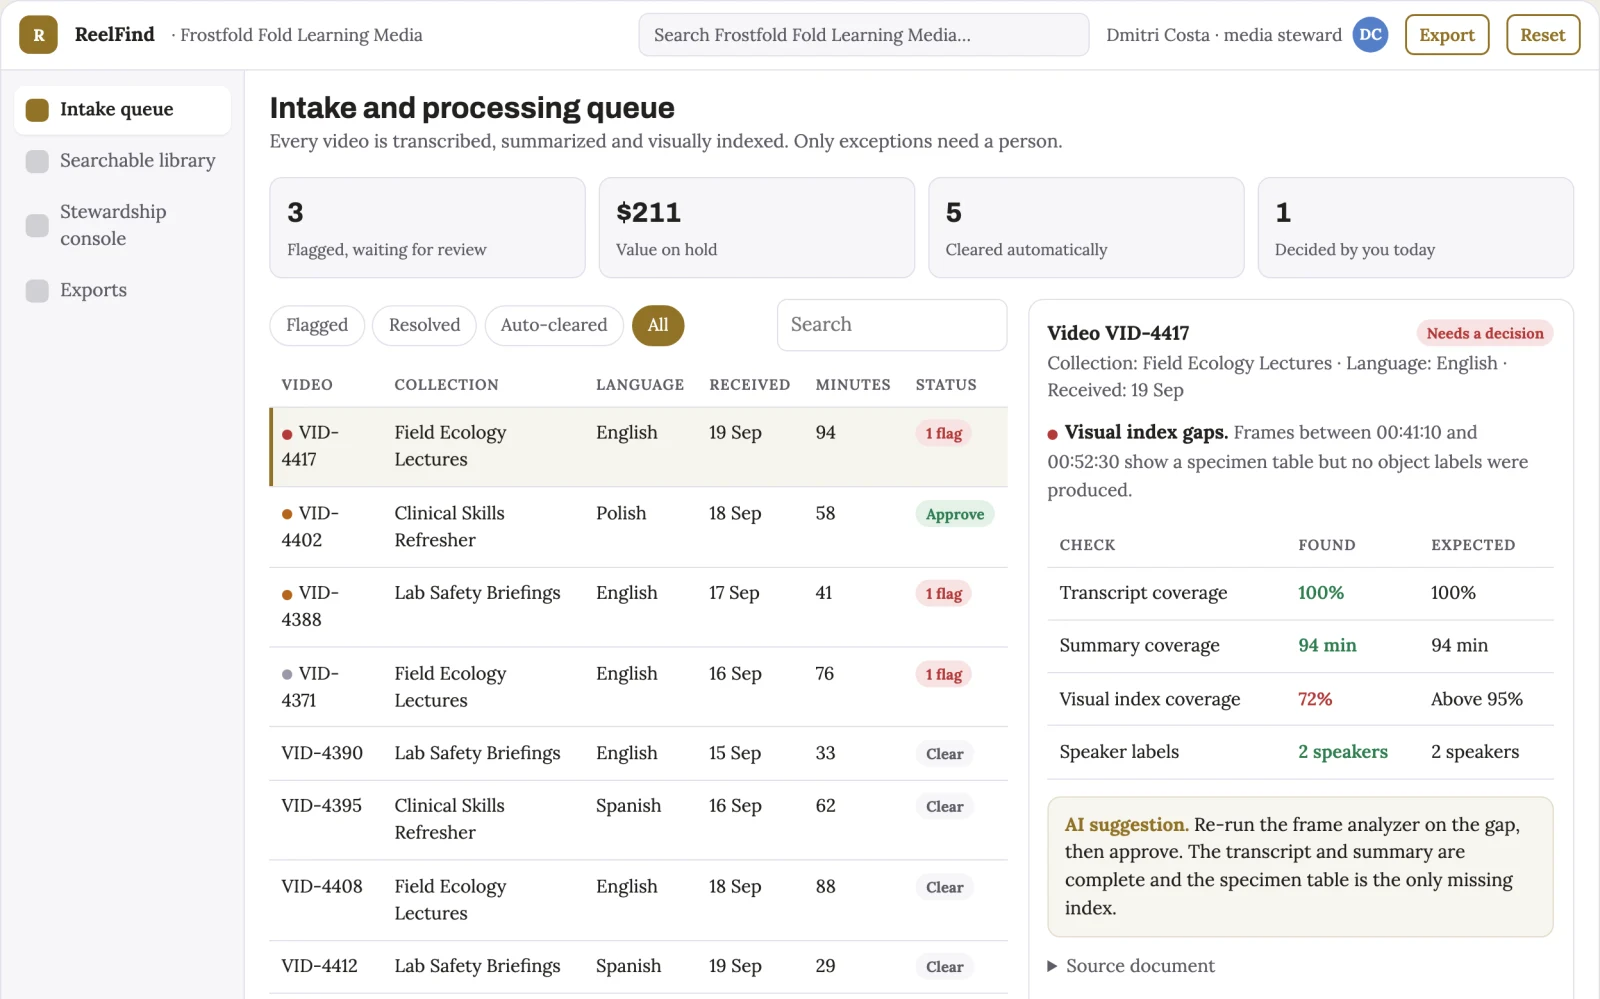Show only Flagged videos
Viewport: 1600px width, 999px height.
[317, 325]
